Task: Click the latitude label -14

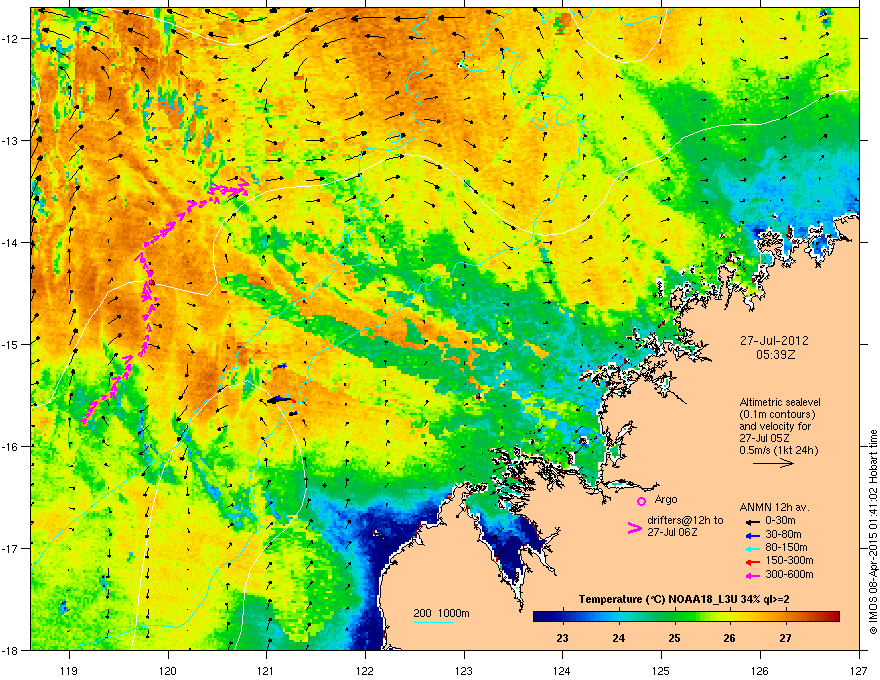Action: (10, 242)
